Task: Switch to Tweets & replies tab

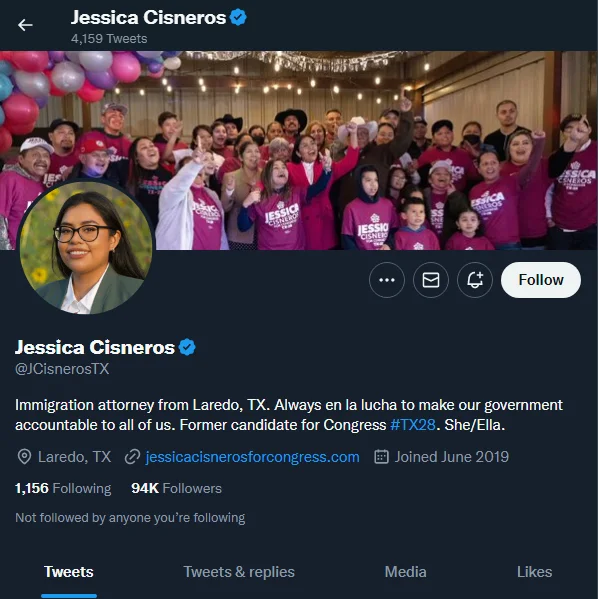Action: [239, 572]
